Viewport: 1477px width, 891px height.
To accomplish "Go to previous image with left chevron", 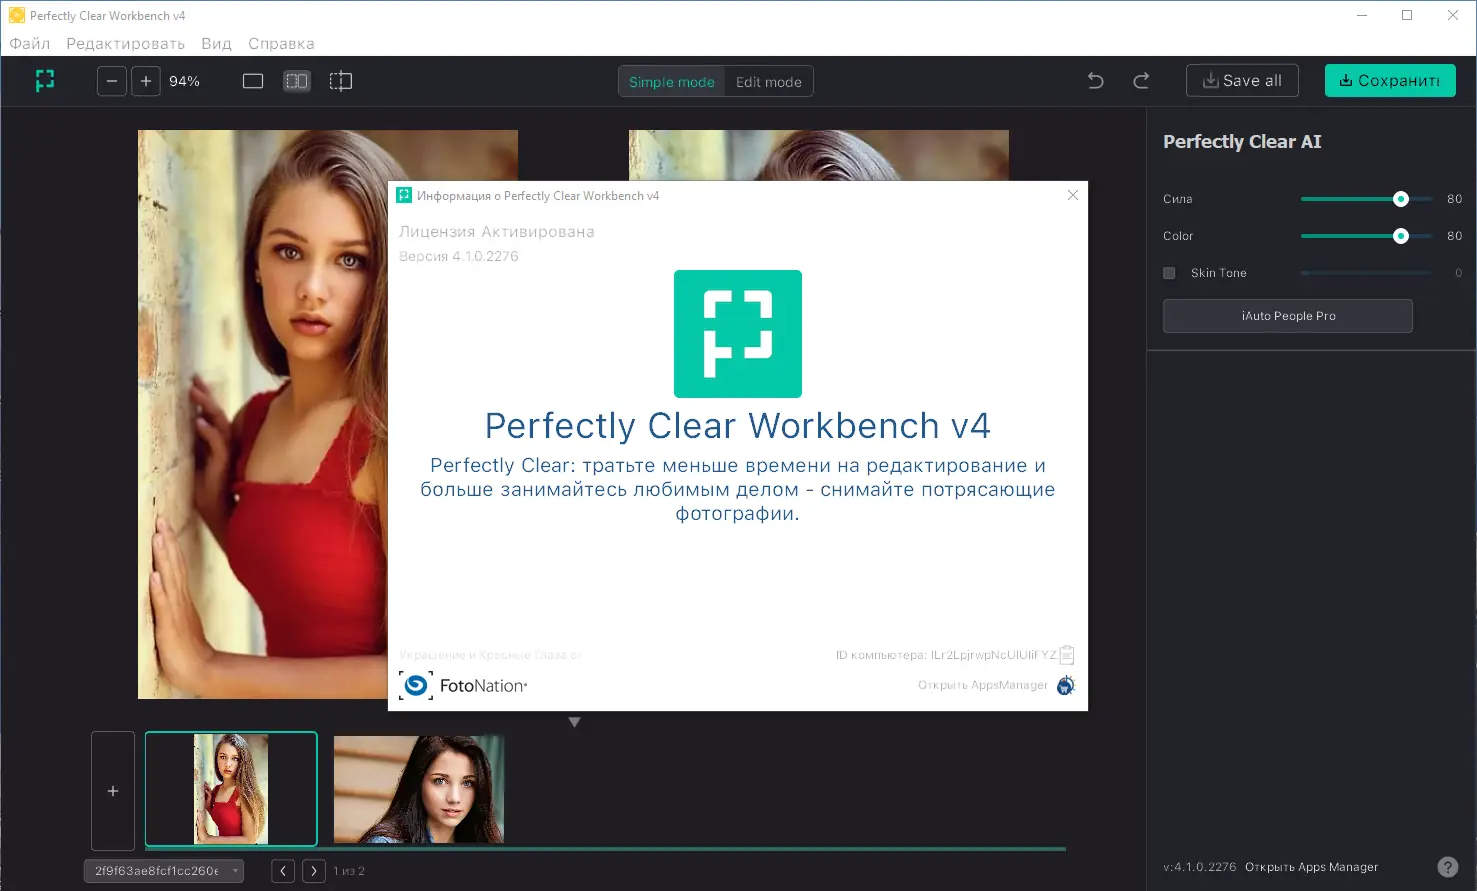I will click(x=283, y=870).
